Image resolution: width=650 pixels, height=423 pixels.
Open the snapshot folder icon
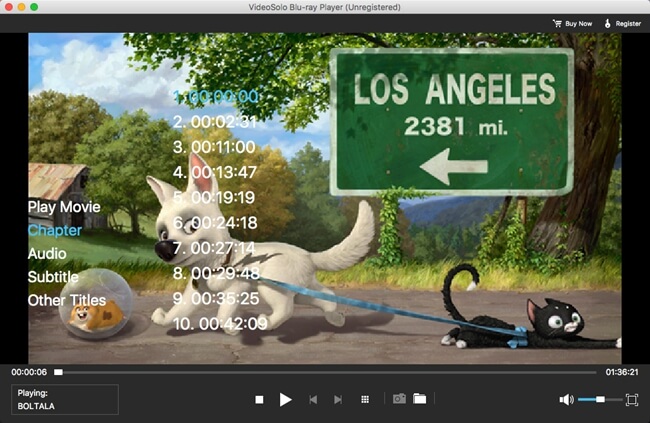click(420, 399)
